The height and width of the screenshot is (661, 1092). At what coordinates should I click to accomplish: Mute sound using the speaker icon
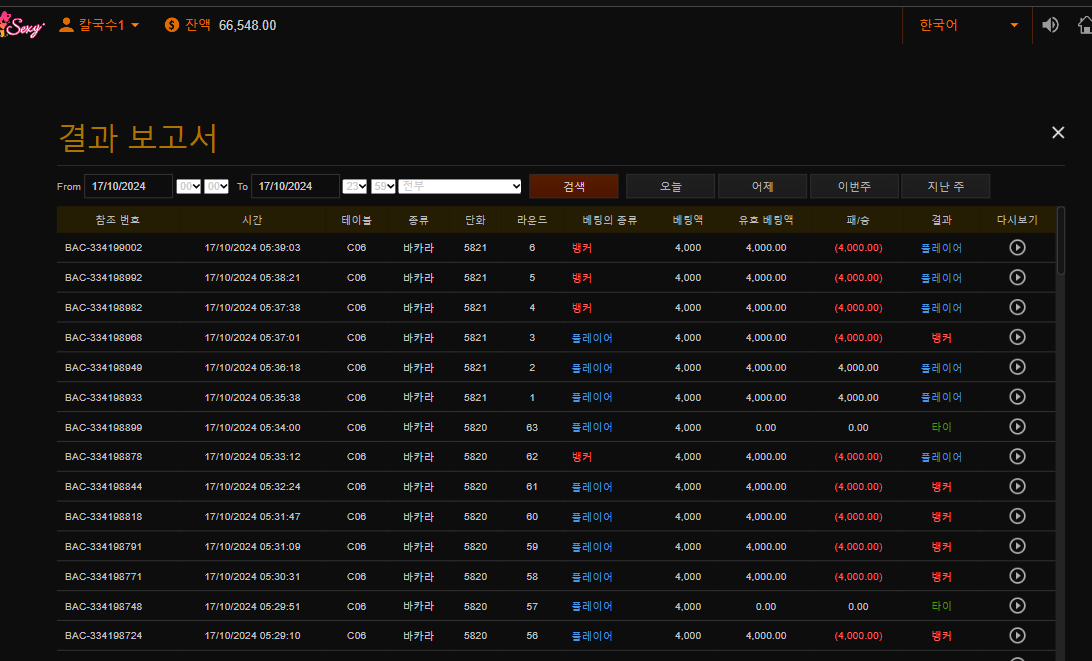[1050, 25]
